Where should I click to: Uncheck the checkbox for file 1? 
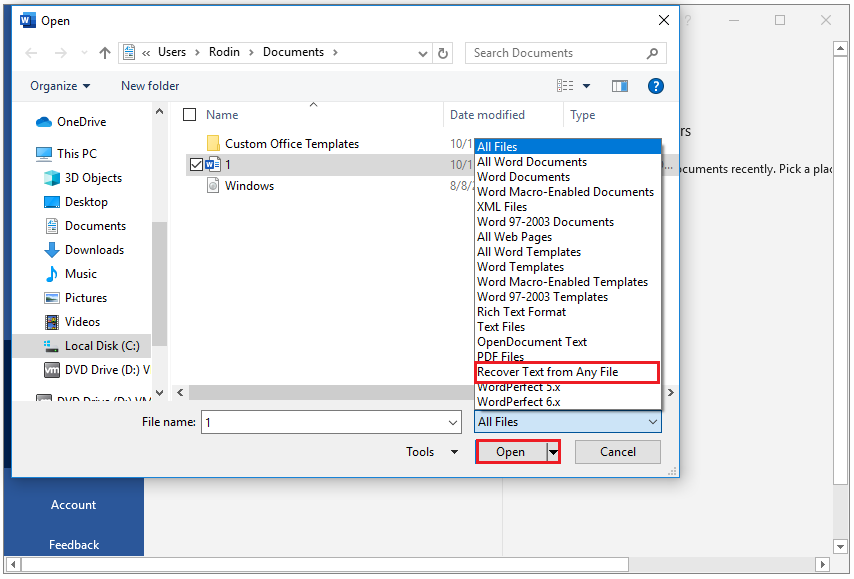click(x=196, y=164)
